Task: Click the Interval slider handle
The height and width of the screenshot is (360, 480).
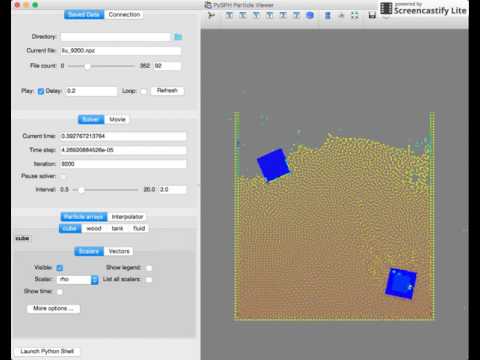Action: [81, 190]
